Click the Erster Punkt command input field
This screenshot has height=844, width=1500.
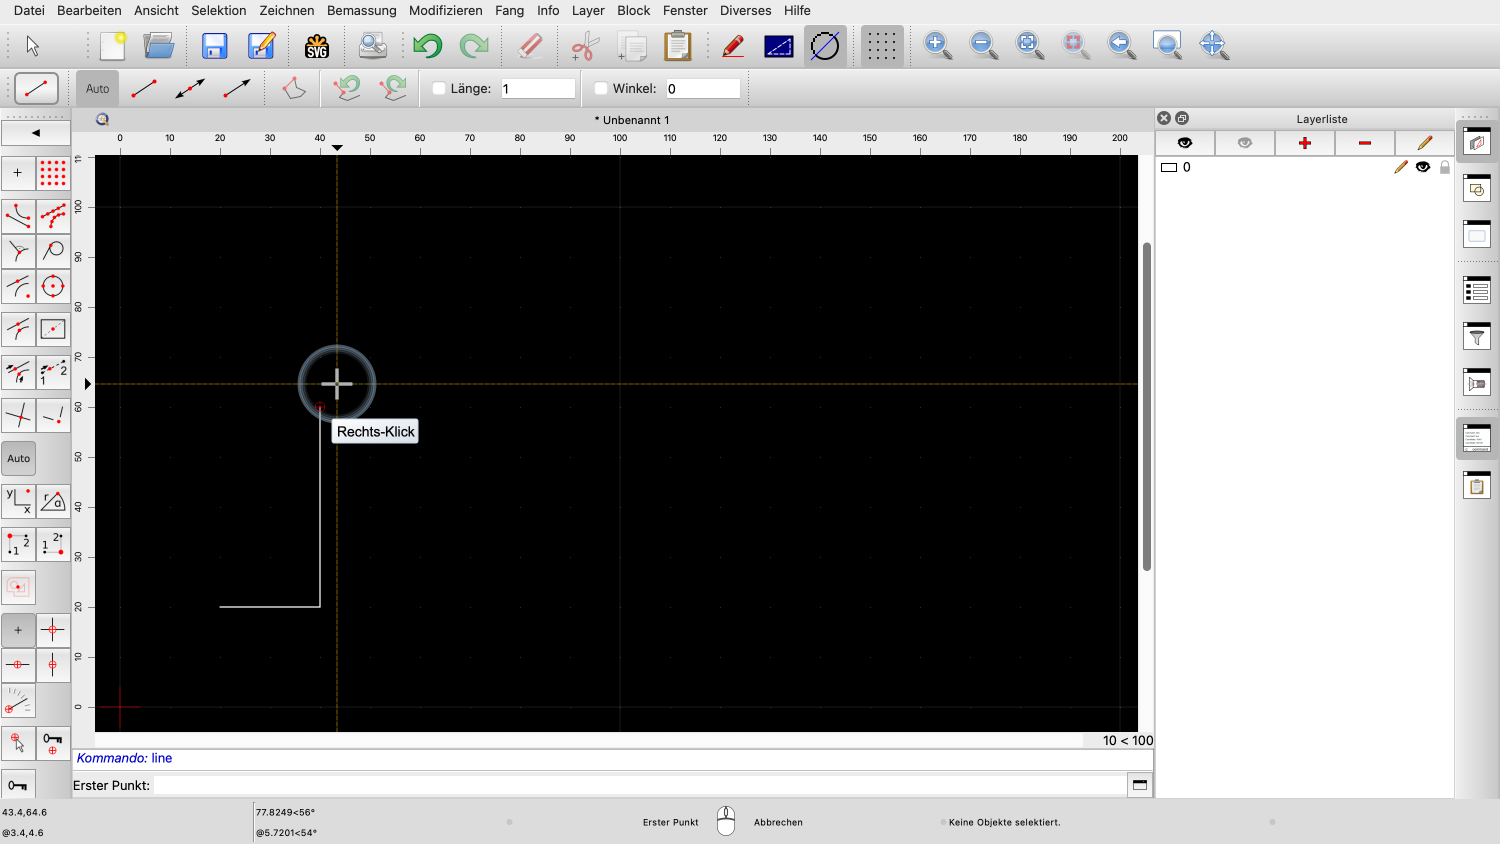[x=638, y=785]
